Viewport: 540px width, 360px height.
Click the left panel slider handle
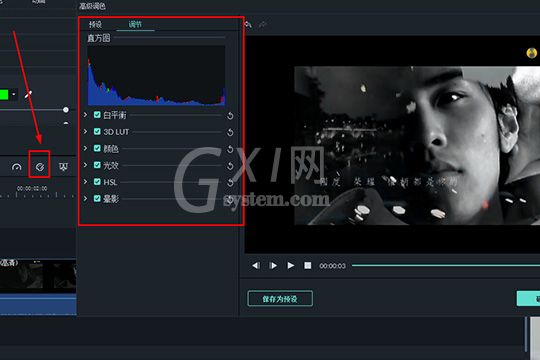click(x=65, y=110)
